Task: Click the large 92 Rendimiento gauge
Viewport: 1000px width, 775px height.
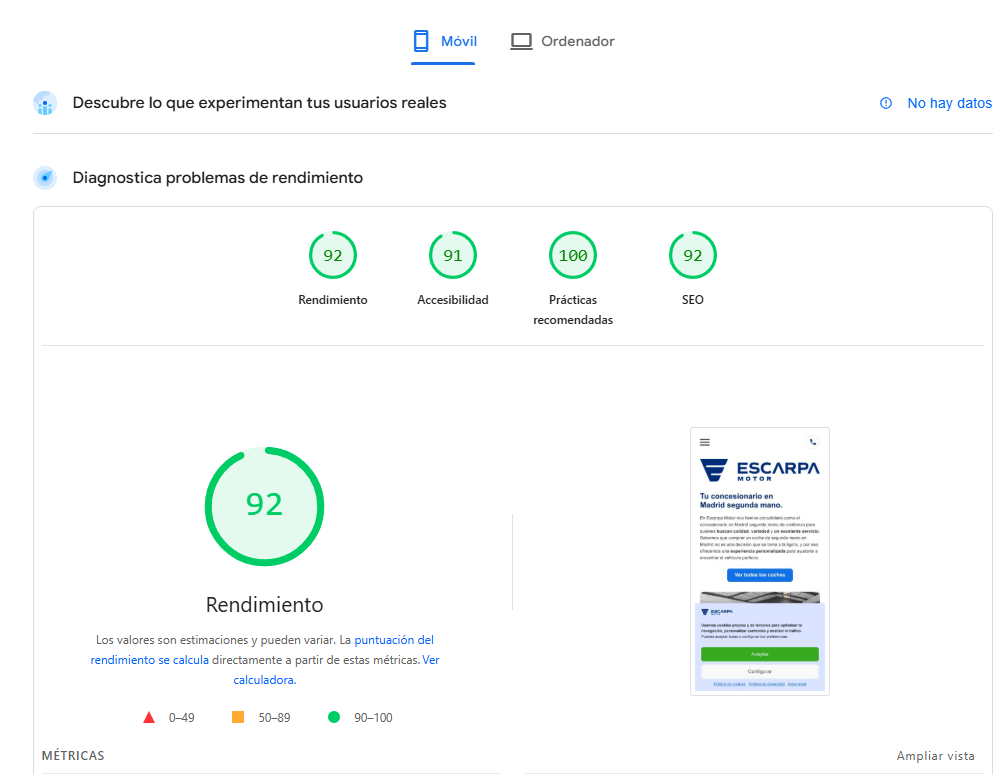Action: [x=265, y=506]
